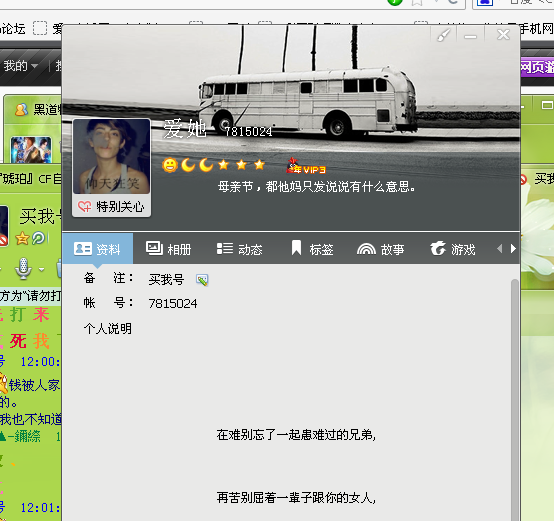Click the line 在难别忘了一起患难过的兄弟

click(296, 435)
